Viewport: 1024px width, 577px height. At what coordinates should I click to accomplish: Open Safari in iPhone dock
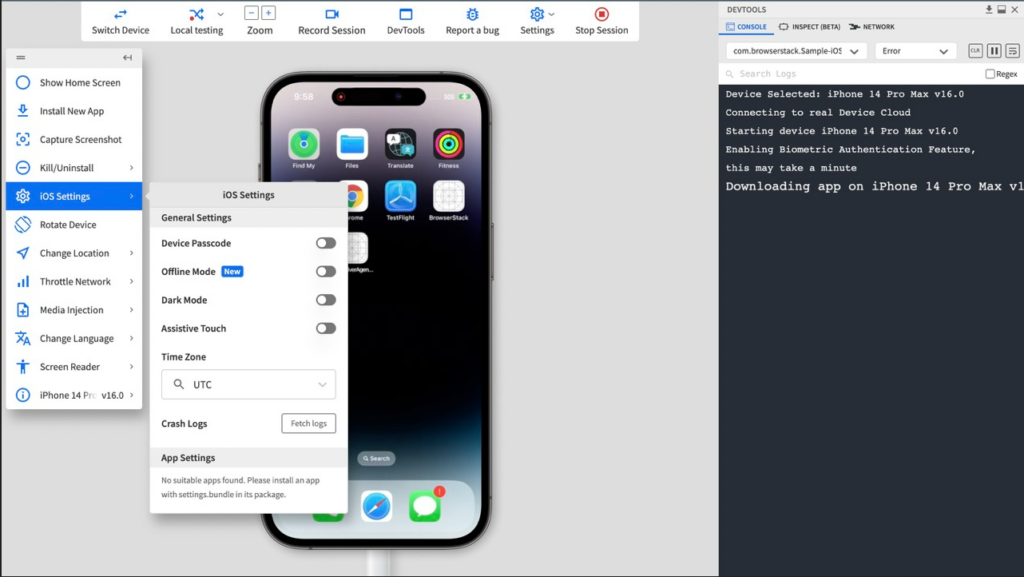(377, 507)
